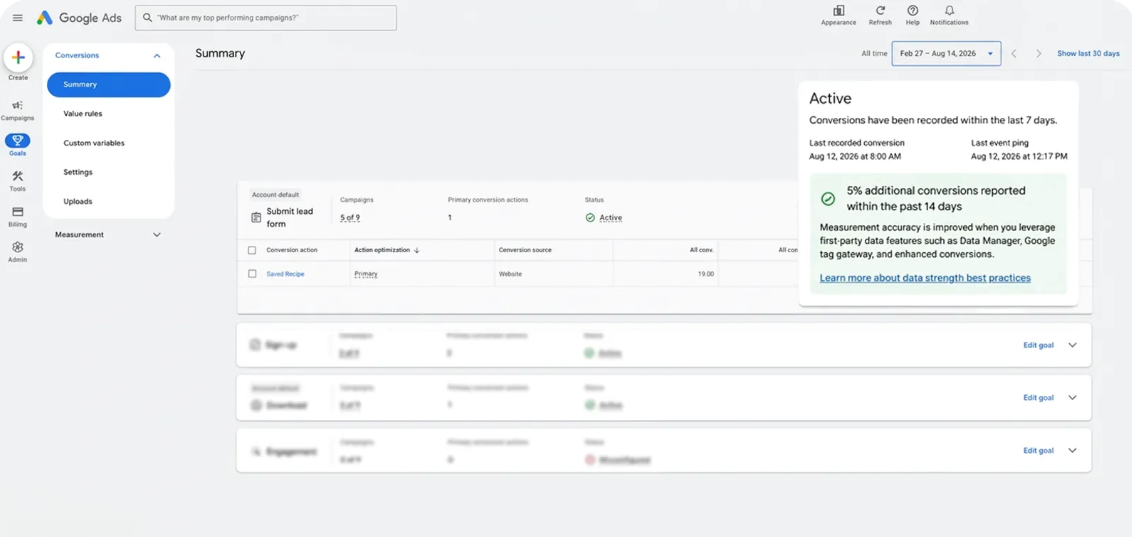Image resolution: width=1132 pixels, height=537 pixels.
Task: Tick the Saved Recipe row checkbox
Action: [252, 274]
